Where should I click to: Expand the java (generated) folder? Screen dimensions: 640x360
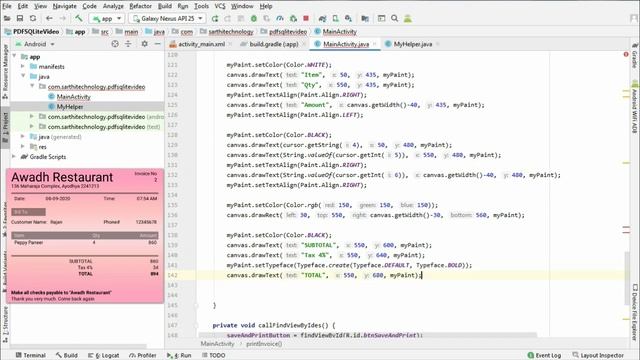pyautogui.click(x=23, y=136)
